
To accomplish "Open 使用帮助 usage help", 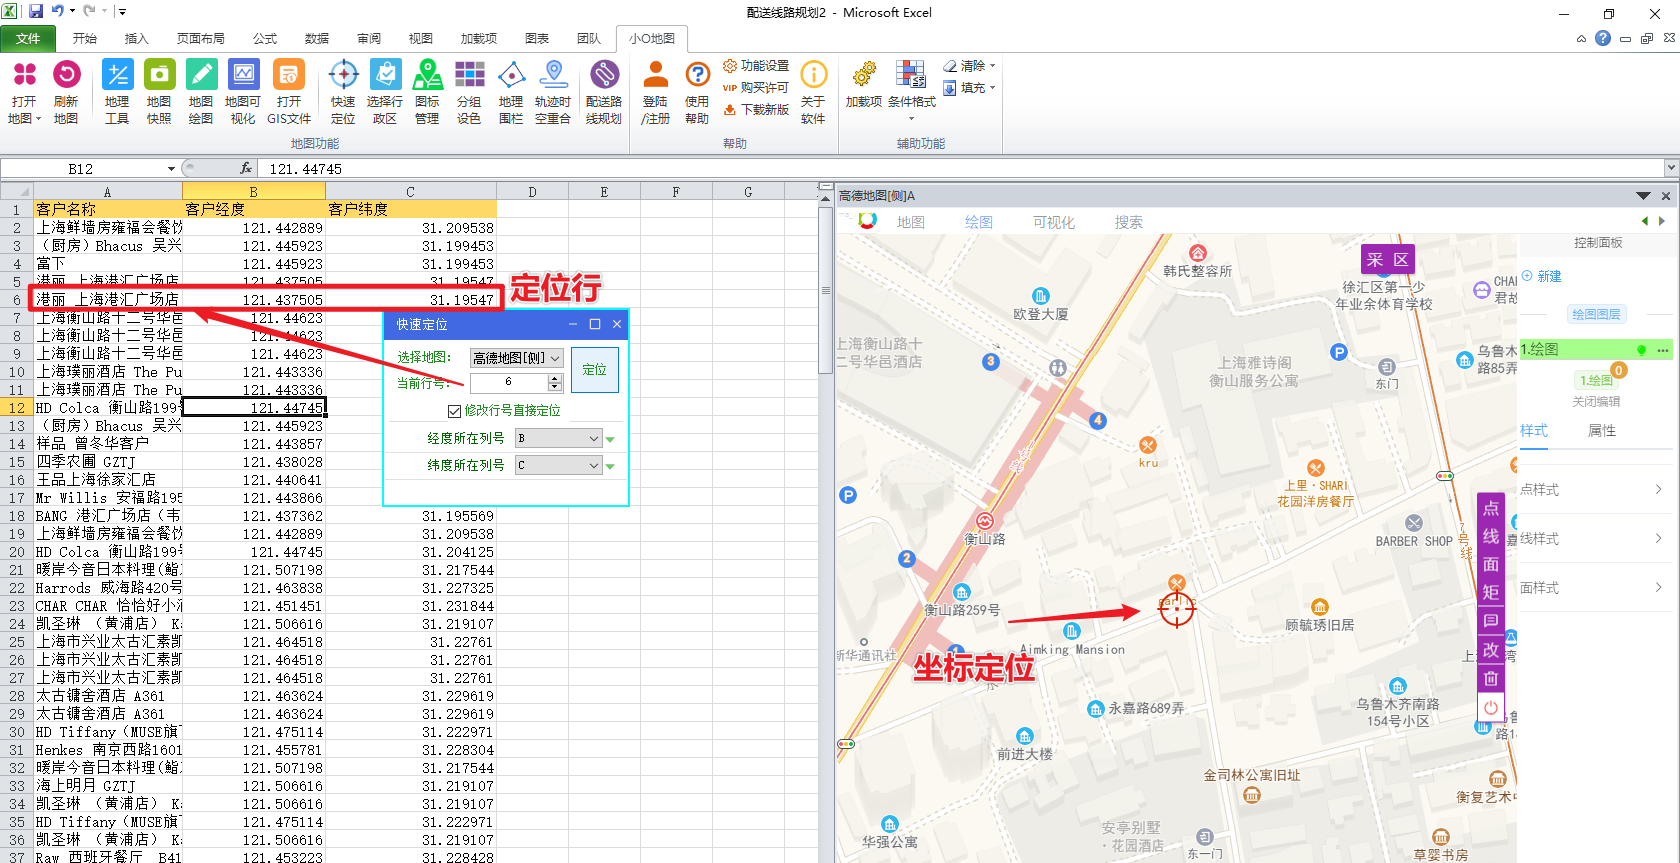I will point(697,92).
